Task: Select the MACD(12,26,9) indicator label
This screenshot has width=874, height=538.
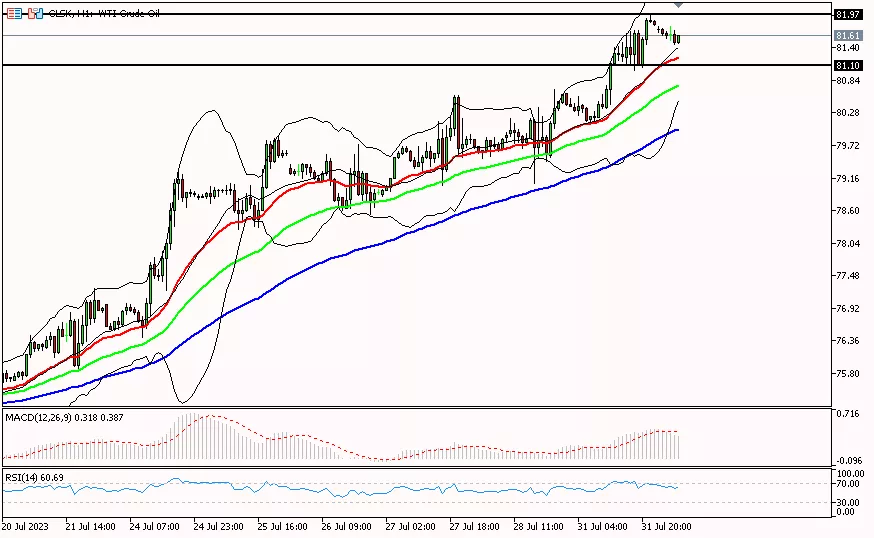Action: tap(65, 418)
